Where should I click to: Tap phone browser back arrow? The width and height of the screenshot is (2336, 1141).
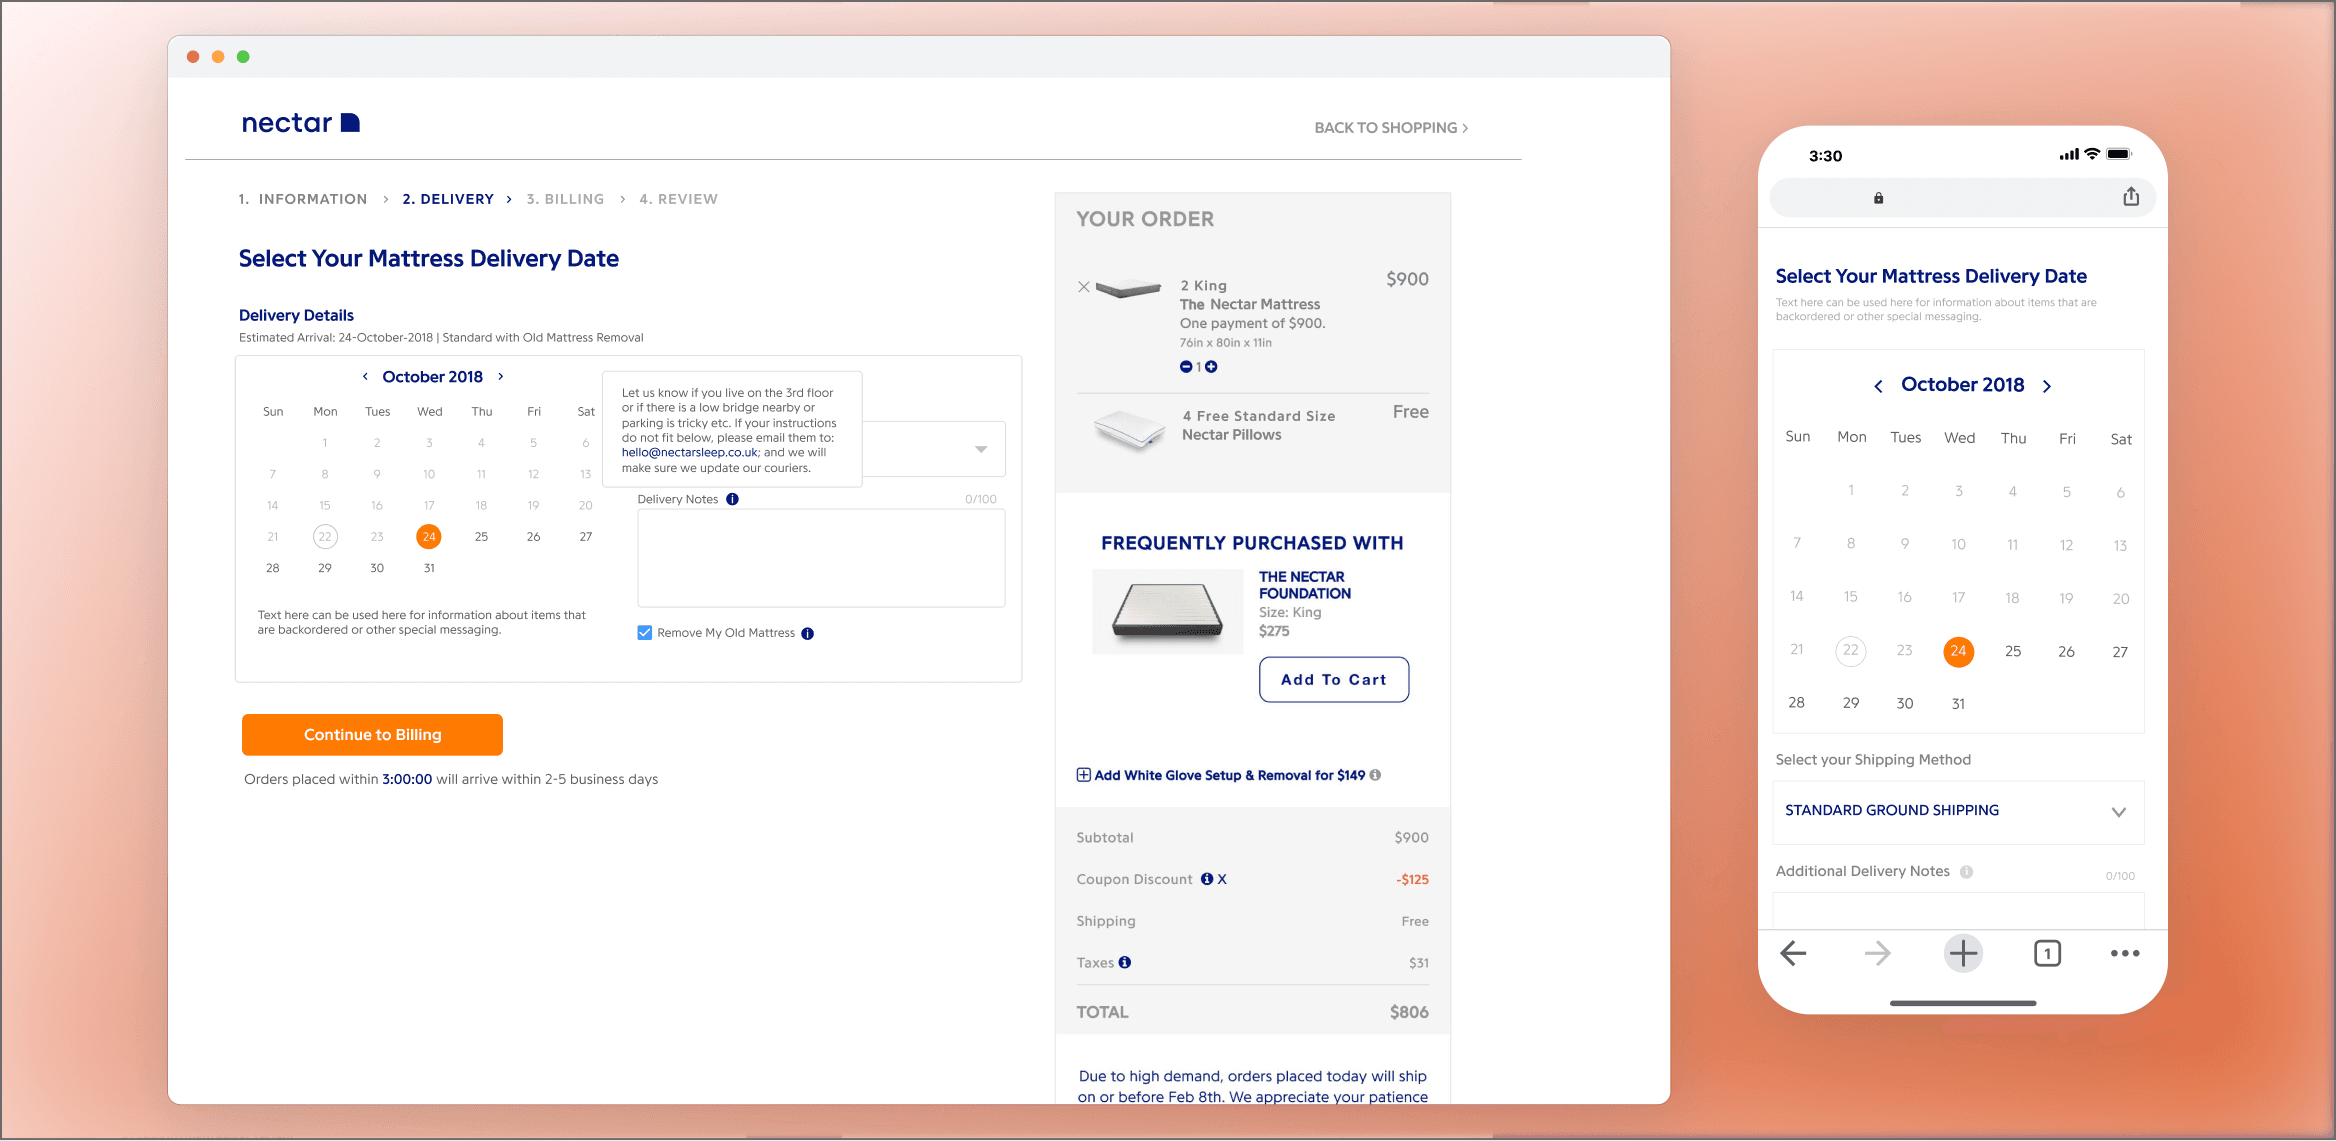tap(1793, 953)
